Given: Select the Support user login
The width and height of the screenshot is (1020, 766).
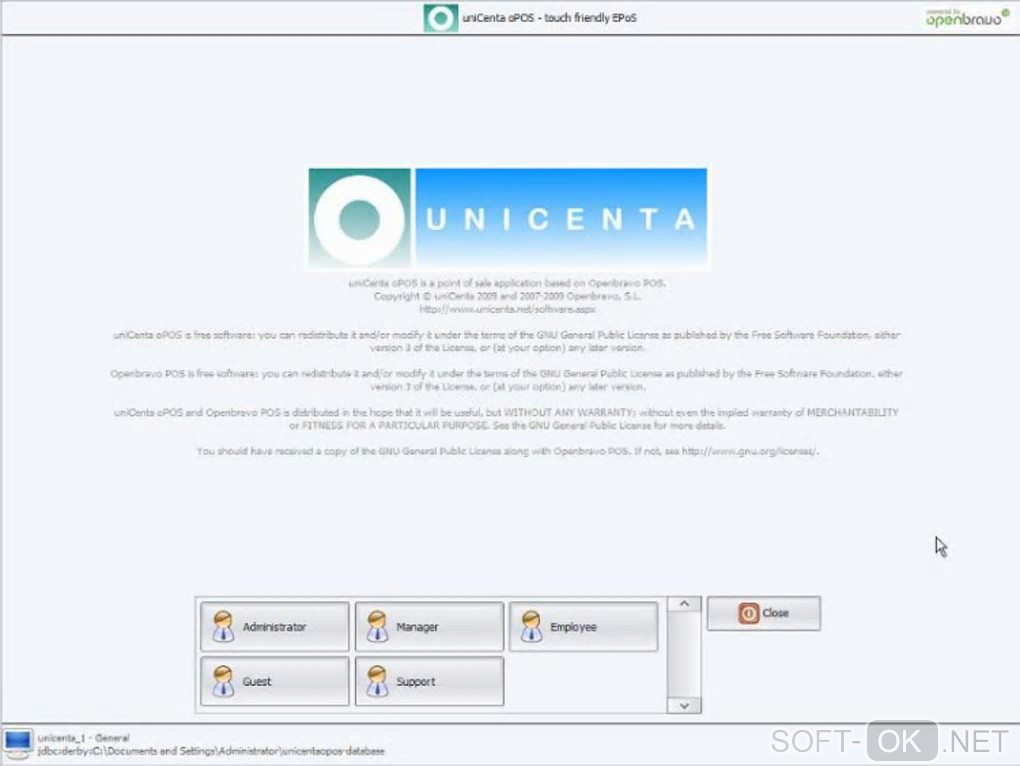Looking at the screenshot, I should (x=429, y=681).
